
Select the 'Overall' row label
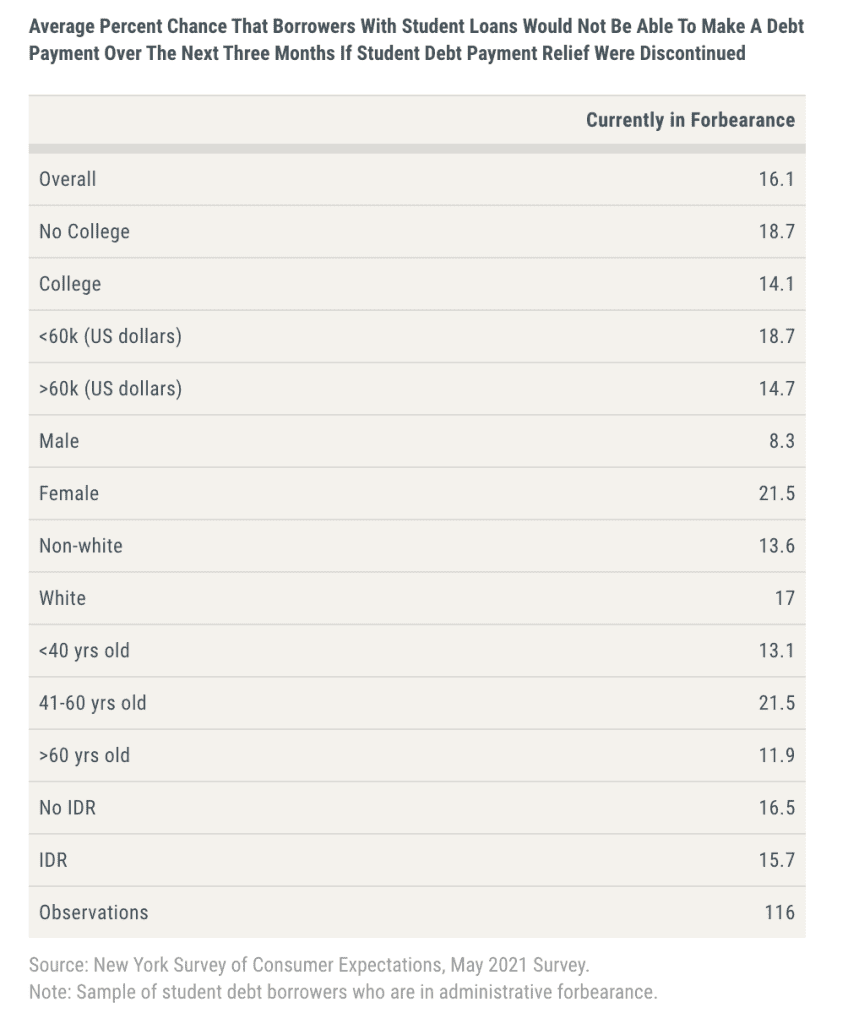[68, 179]
